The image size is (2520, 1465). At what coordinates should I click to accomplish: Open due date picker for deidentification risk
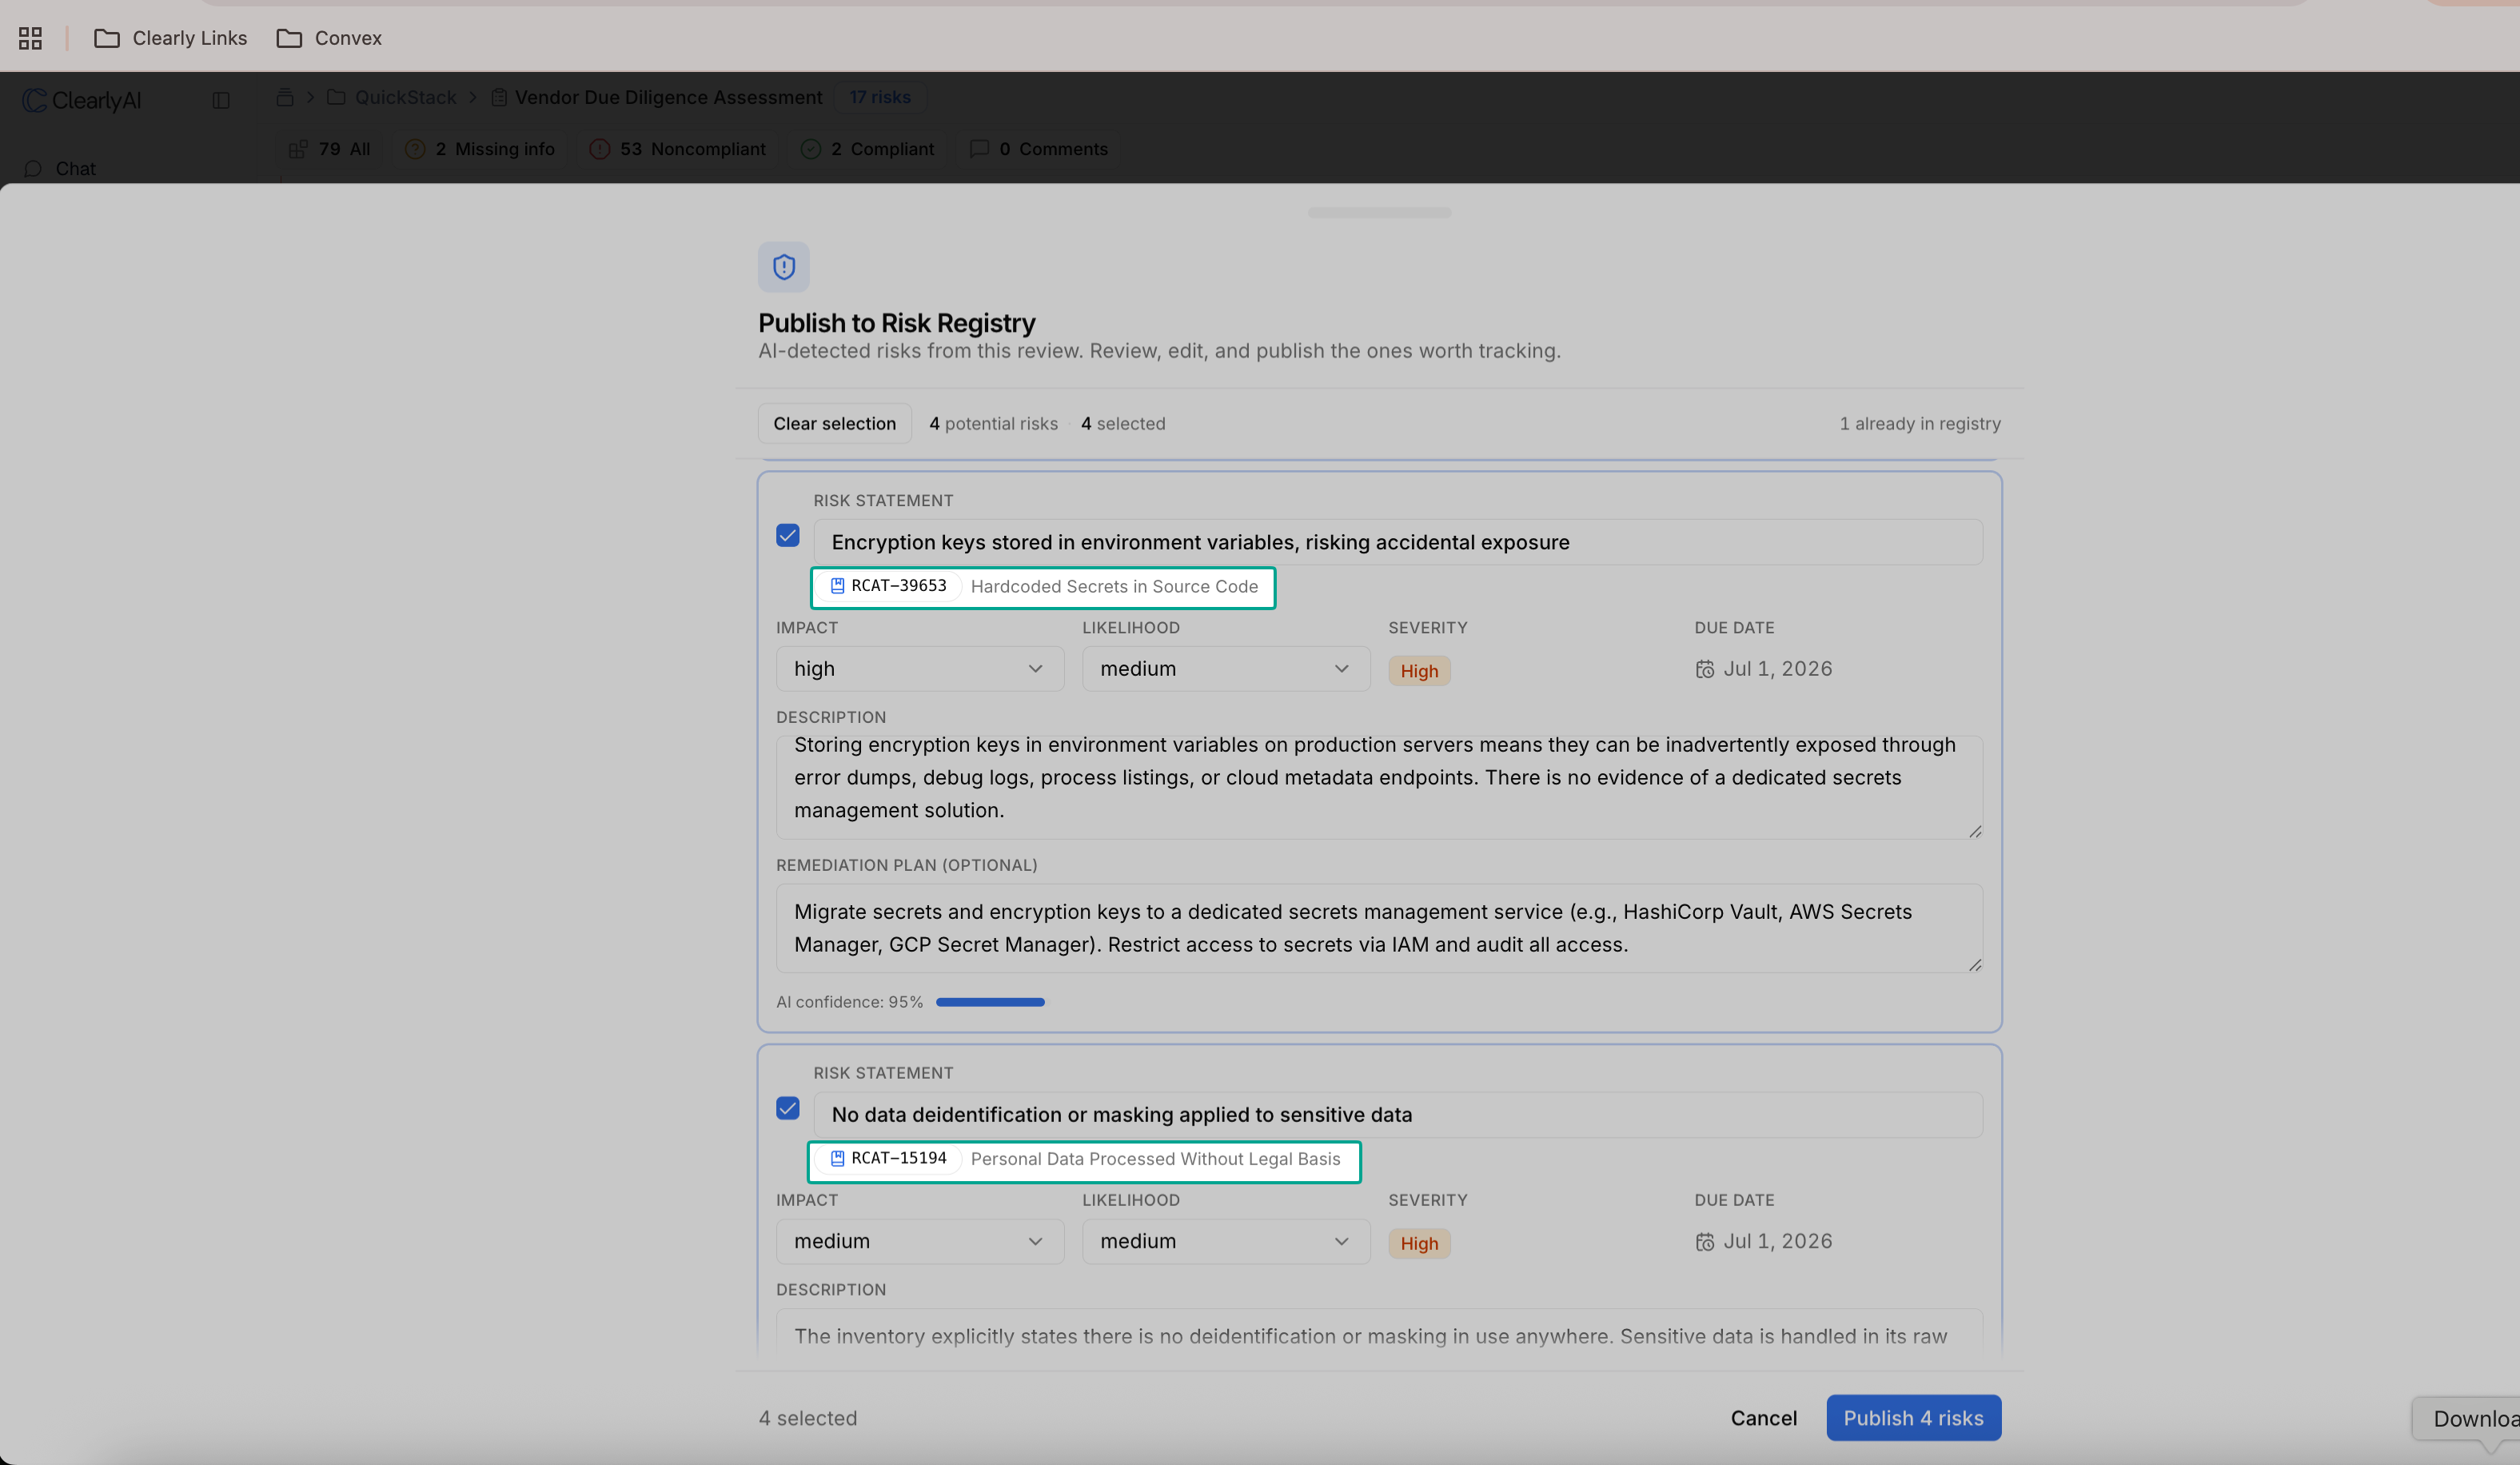coord(1764,1241)
